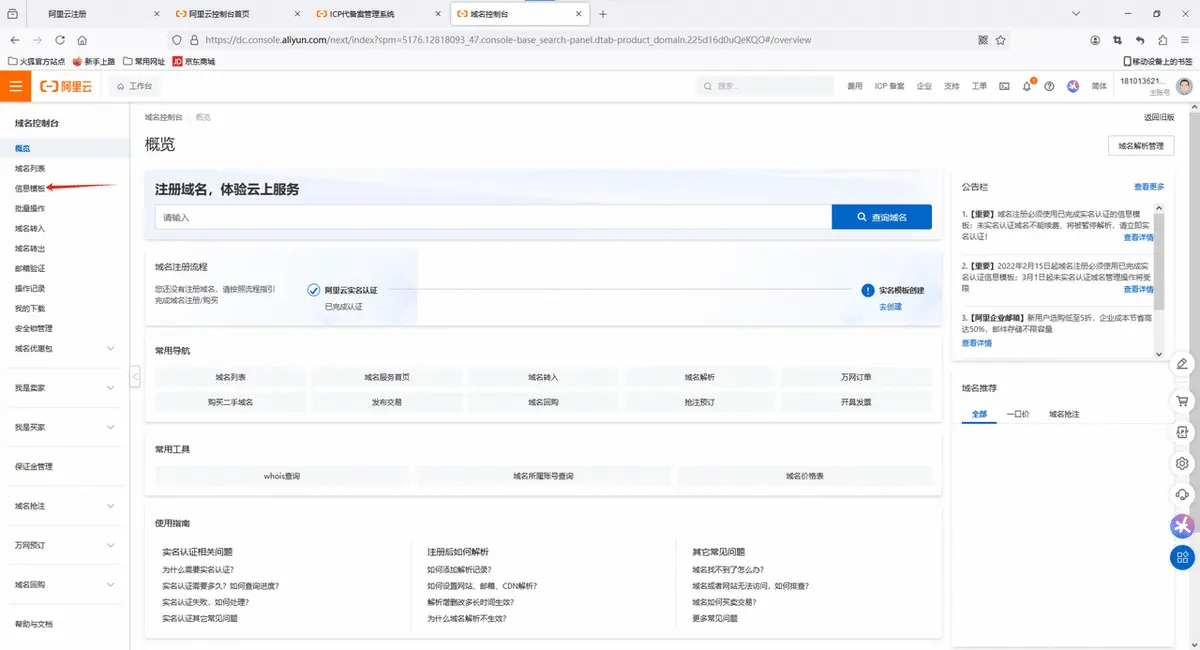Click the browser screenshot crop icon

(1118, 40)
